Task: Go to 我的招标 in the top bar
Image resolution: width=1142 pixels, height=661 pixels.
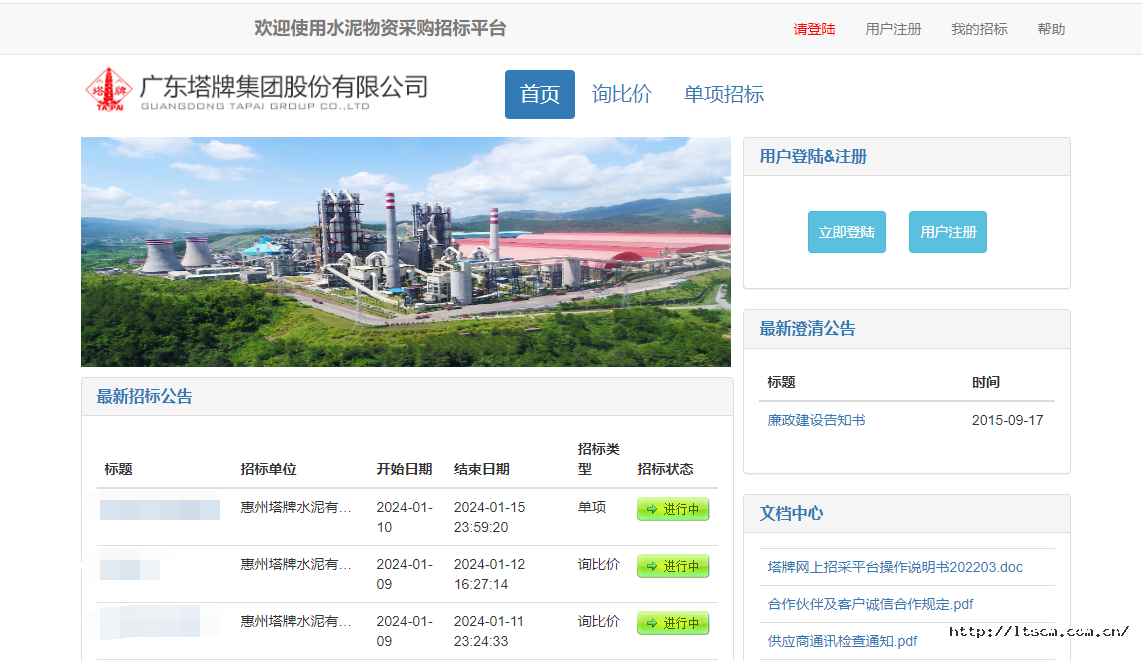Action: click(x=979, y=29)
